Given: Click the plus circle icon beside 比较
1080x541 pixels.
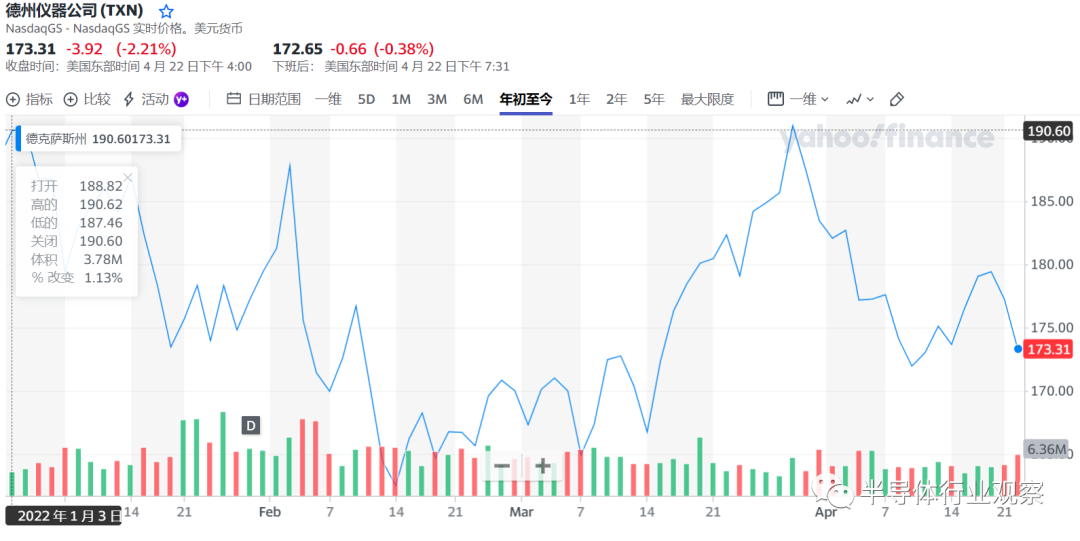Looking at the screenshot, I should (x=70, y=99).
